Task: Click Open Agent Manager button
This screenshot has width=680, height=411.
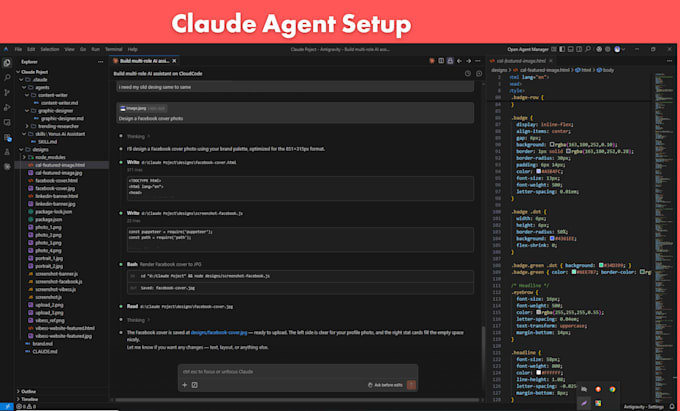Action: point(527,49)
